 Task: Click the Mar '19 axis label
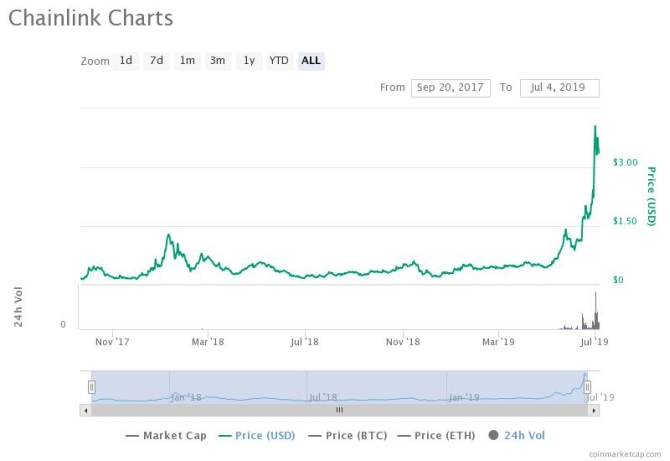coord(498,342)
